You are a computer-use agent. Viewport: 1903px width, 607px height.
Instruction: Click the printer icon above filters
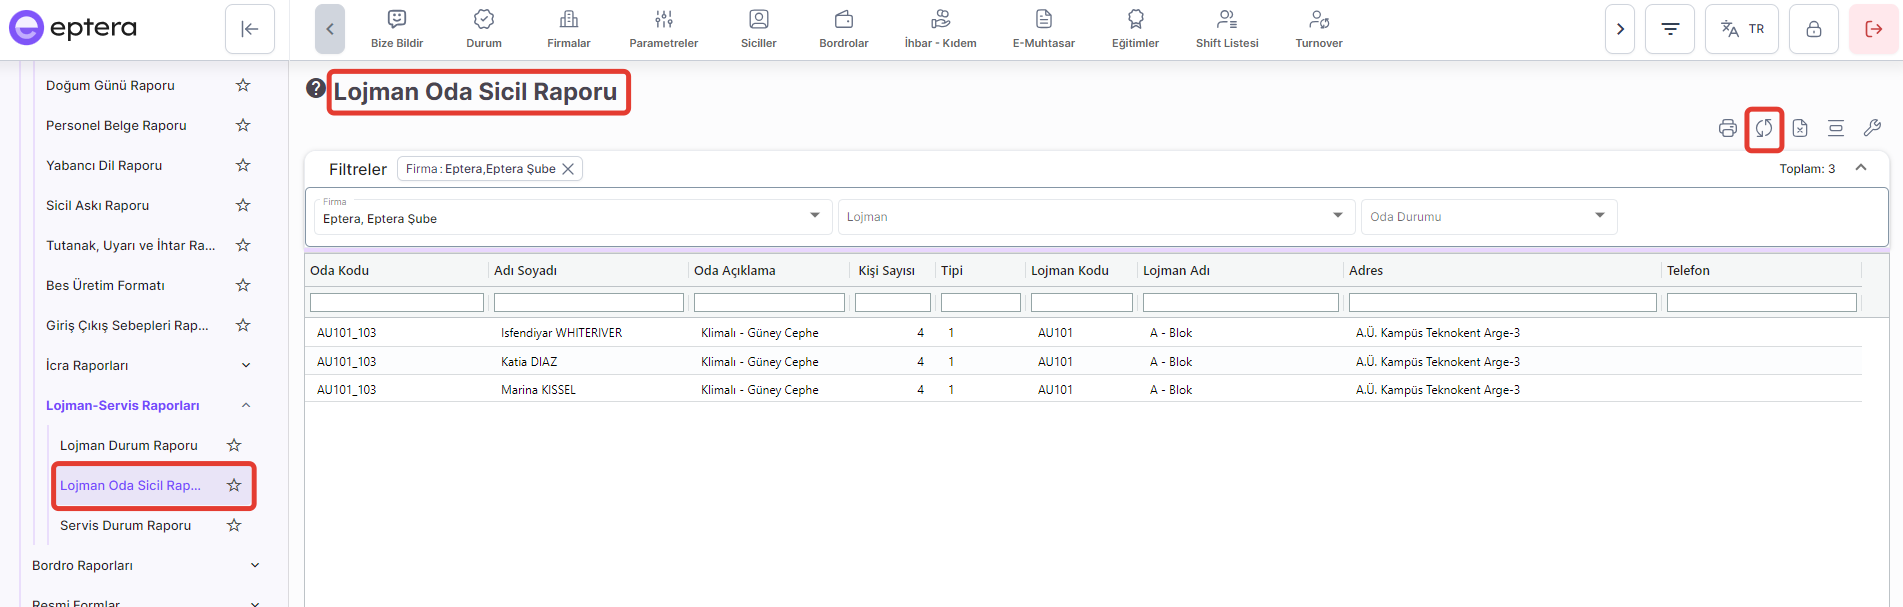pos(1727,128)
